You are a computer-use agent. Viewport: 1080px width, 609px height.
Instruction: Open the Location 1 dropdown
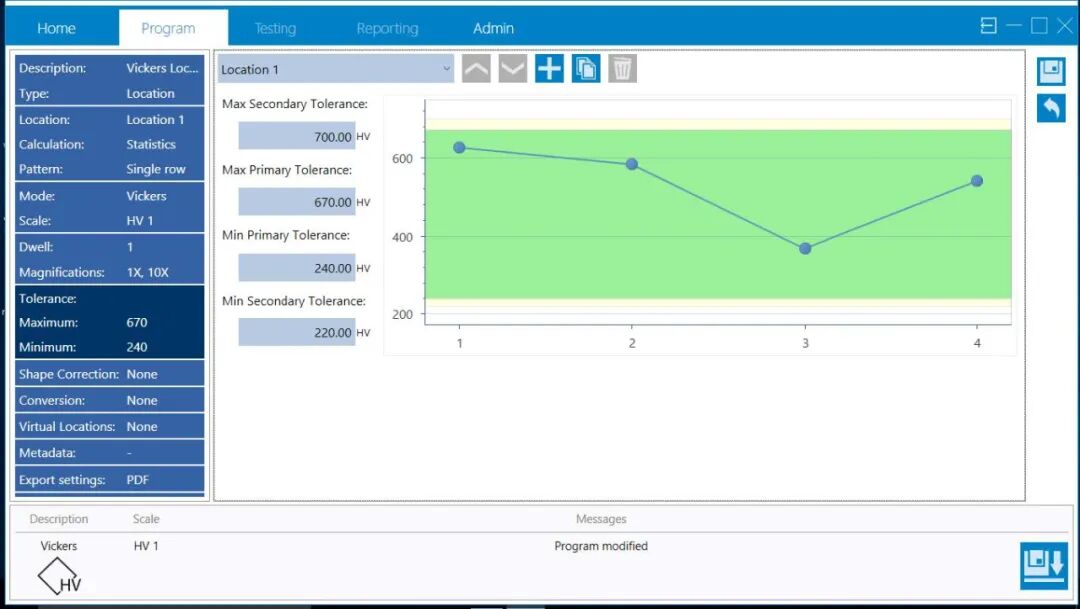(336, 69)
